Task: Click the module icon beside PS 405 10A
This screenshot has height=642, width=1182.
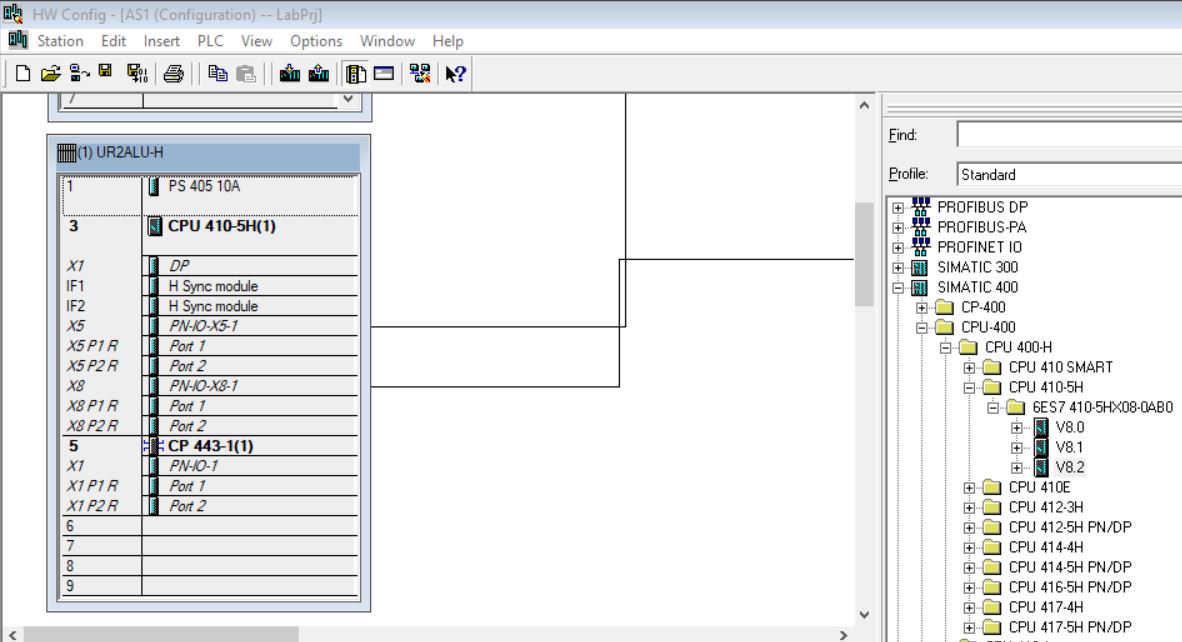Action: pos(154,186)
